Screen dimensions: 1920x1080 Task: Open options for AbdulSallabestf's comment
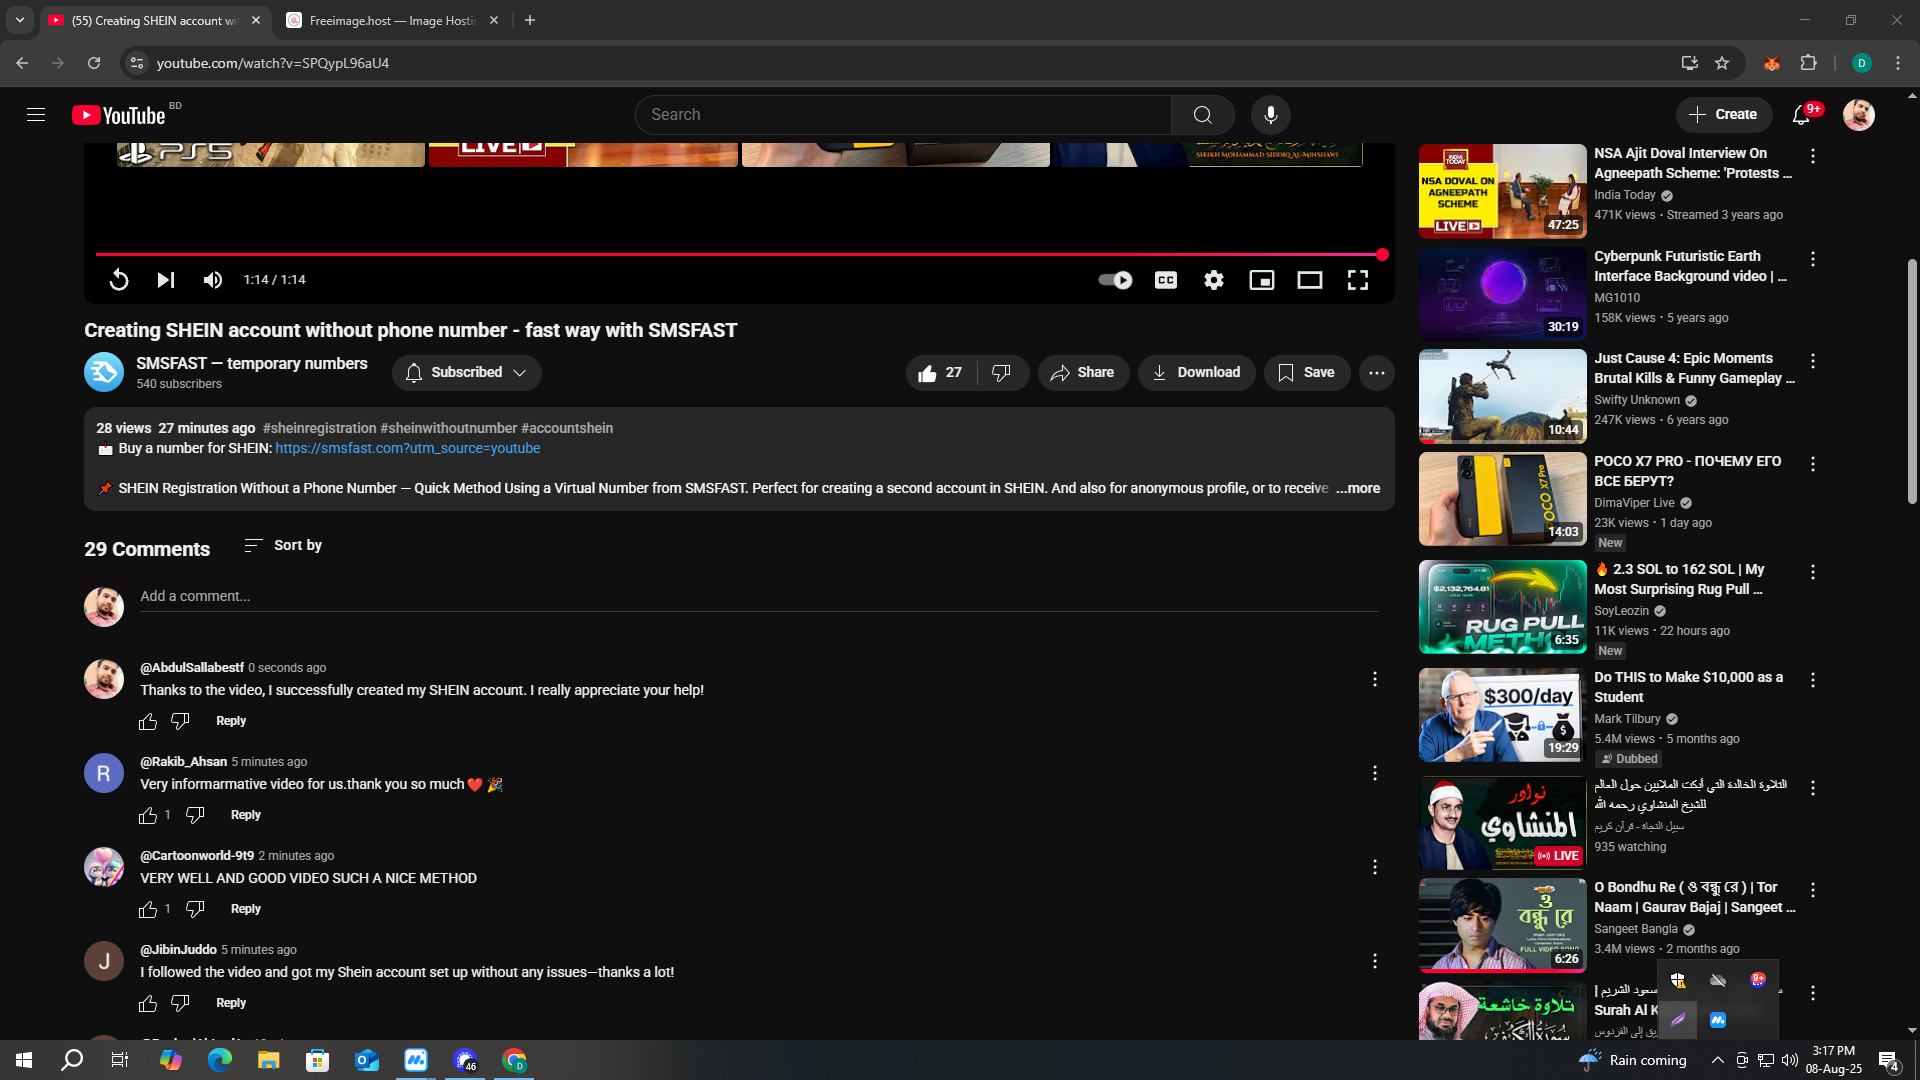click(1375, 680)
